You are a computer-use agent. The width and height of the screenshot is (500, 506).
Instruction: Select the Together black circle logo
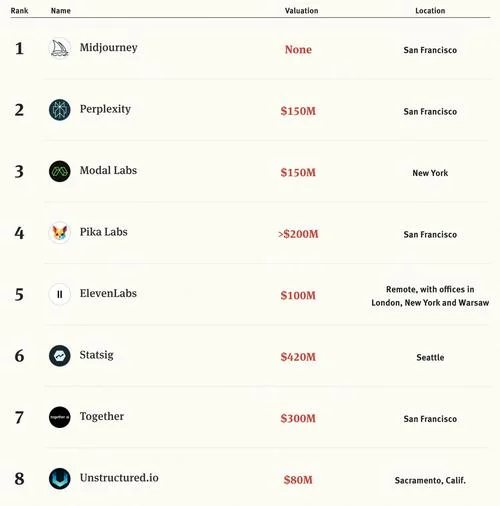(x=60, y=417)
